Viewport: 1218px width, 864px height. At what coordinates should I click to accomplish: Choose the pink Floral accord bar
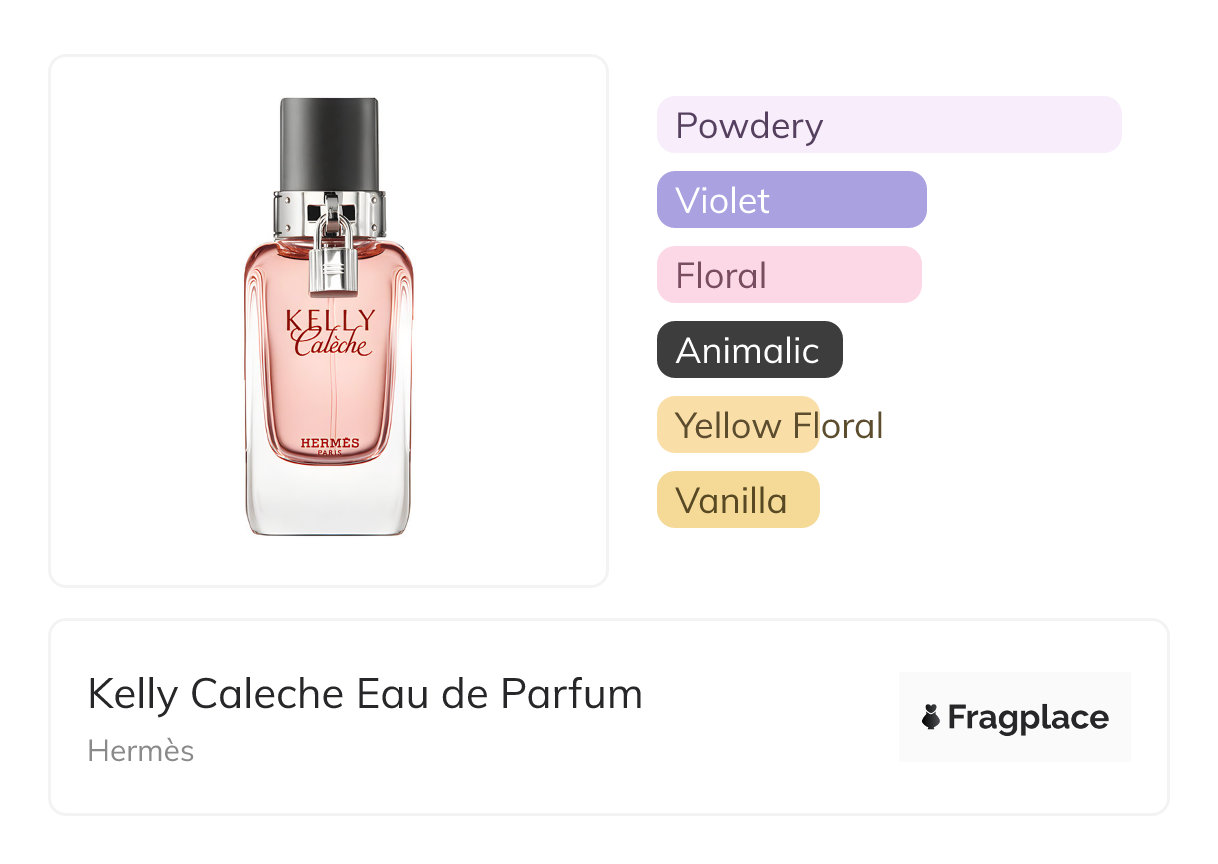point(788,275)
